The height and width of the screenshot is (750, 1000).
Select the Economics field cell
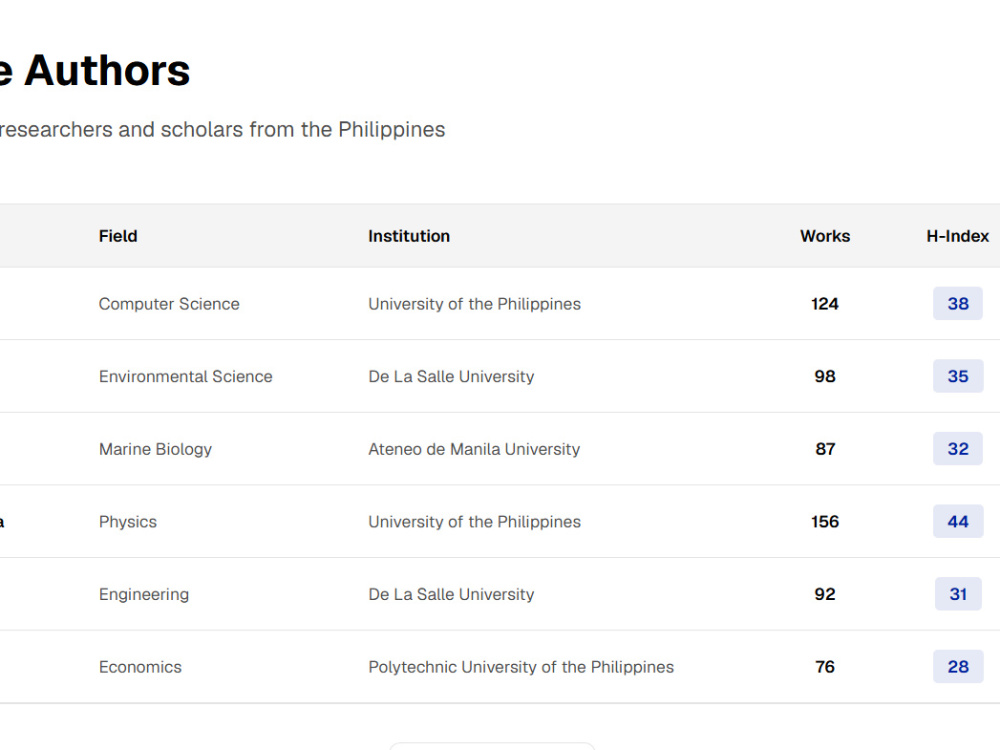[x=140, y=667]
